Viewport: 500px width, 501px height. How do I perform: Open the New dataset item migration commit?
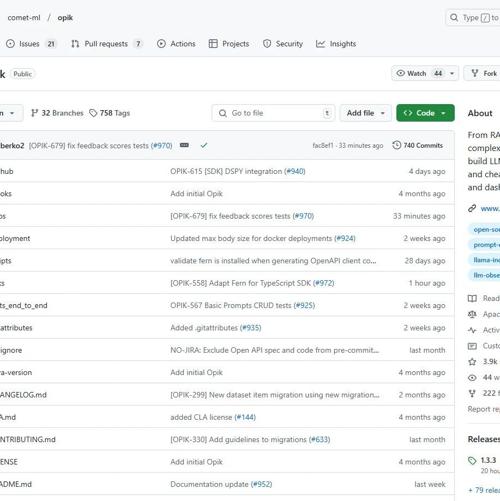click(x=275, y=395)
